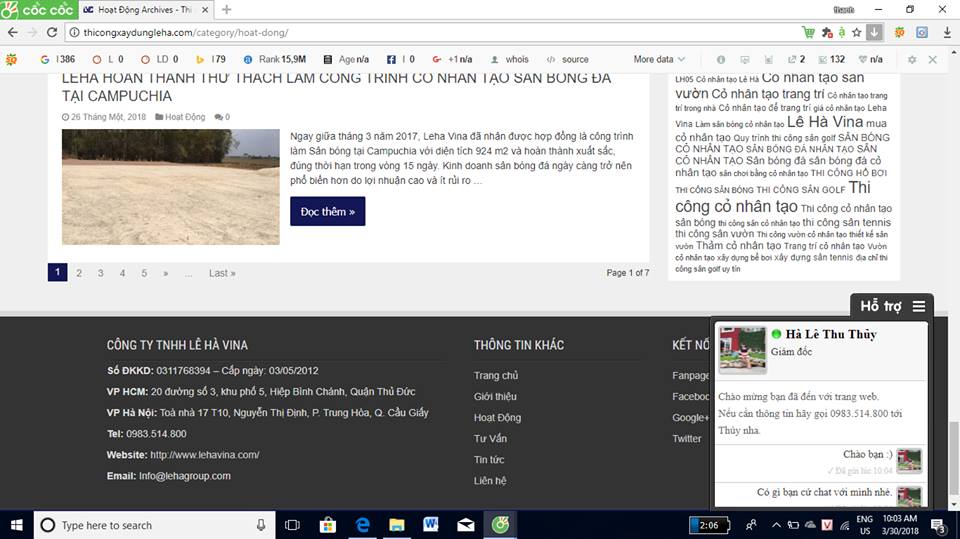Image resolution: width=960 pixels, height=539 pixels.
Task: Open the Hỗ trợ chat hamburger menu
Action: 918,306
